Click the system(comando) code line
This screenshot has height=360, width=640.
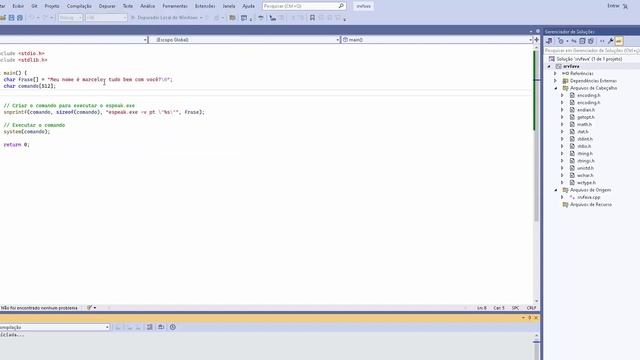pos(27,132)
